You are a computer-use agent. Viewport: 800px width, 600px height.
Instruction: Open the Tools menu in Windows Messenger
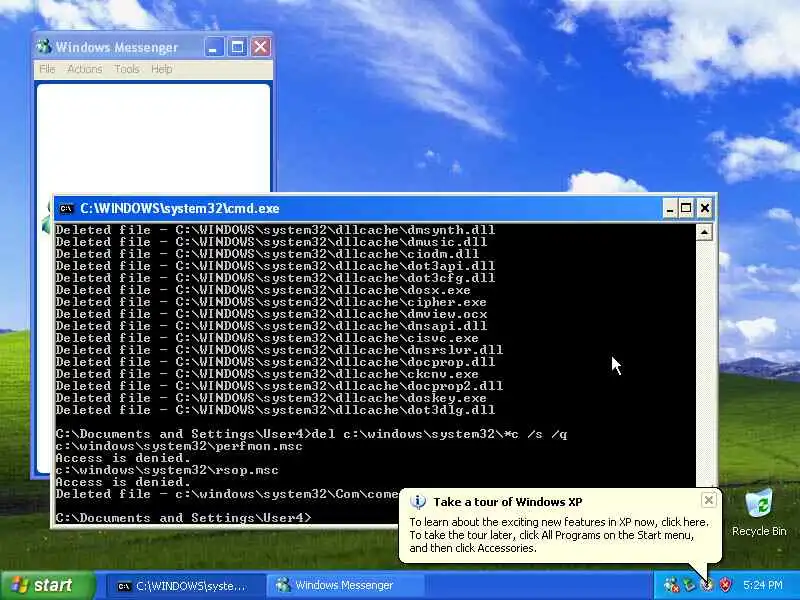(x=127, y=69)
